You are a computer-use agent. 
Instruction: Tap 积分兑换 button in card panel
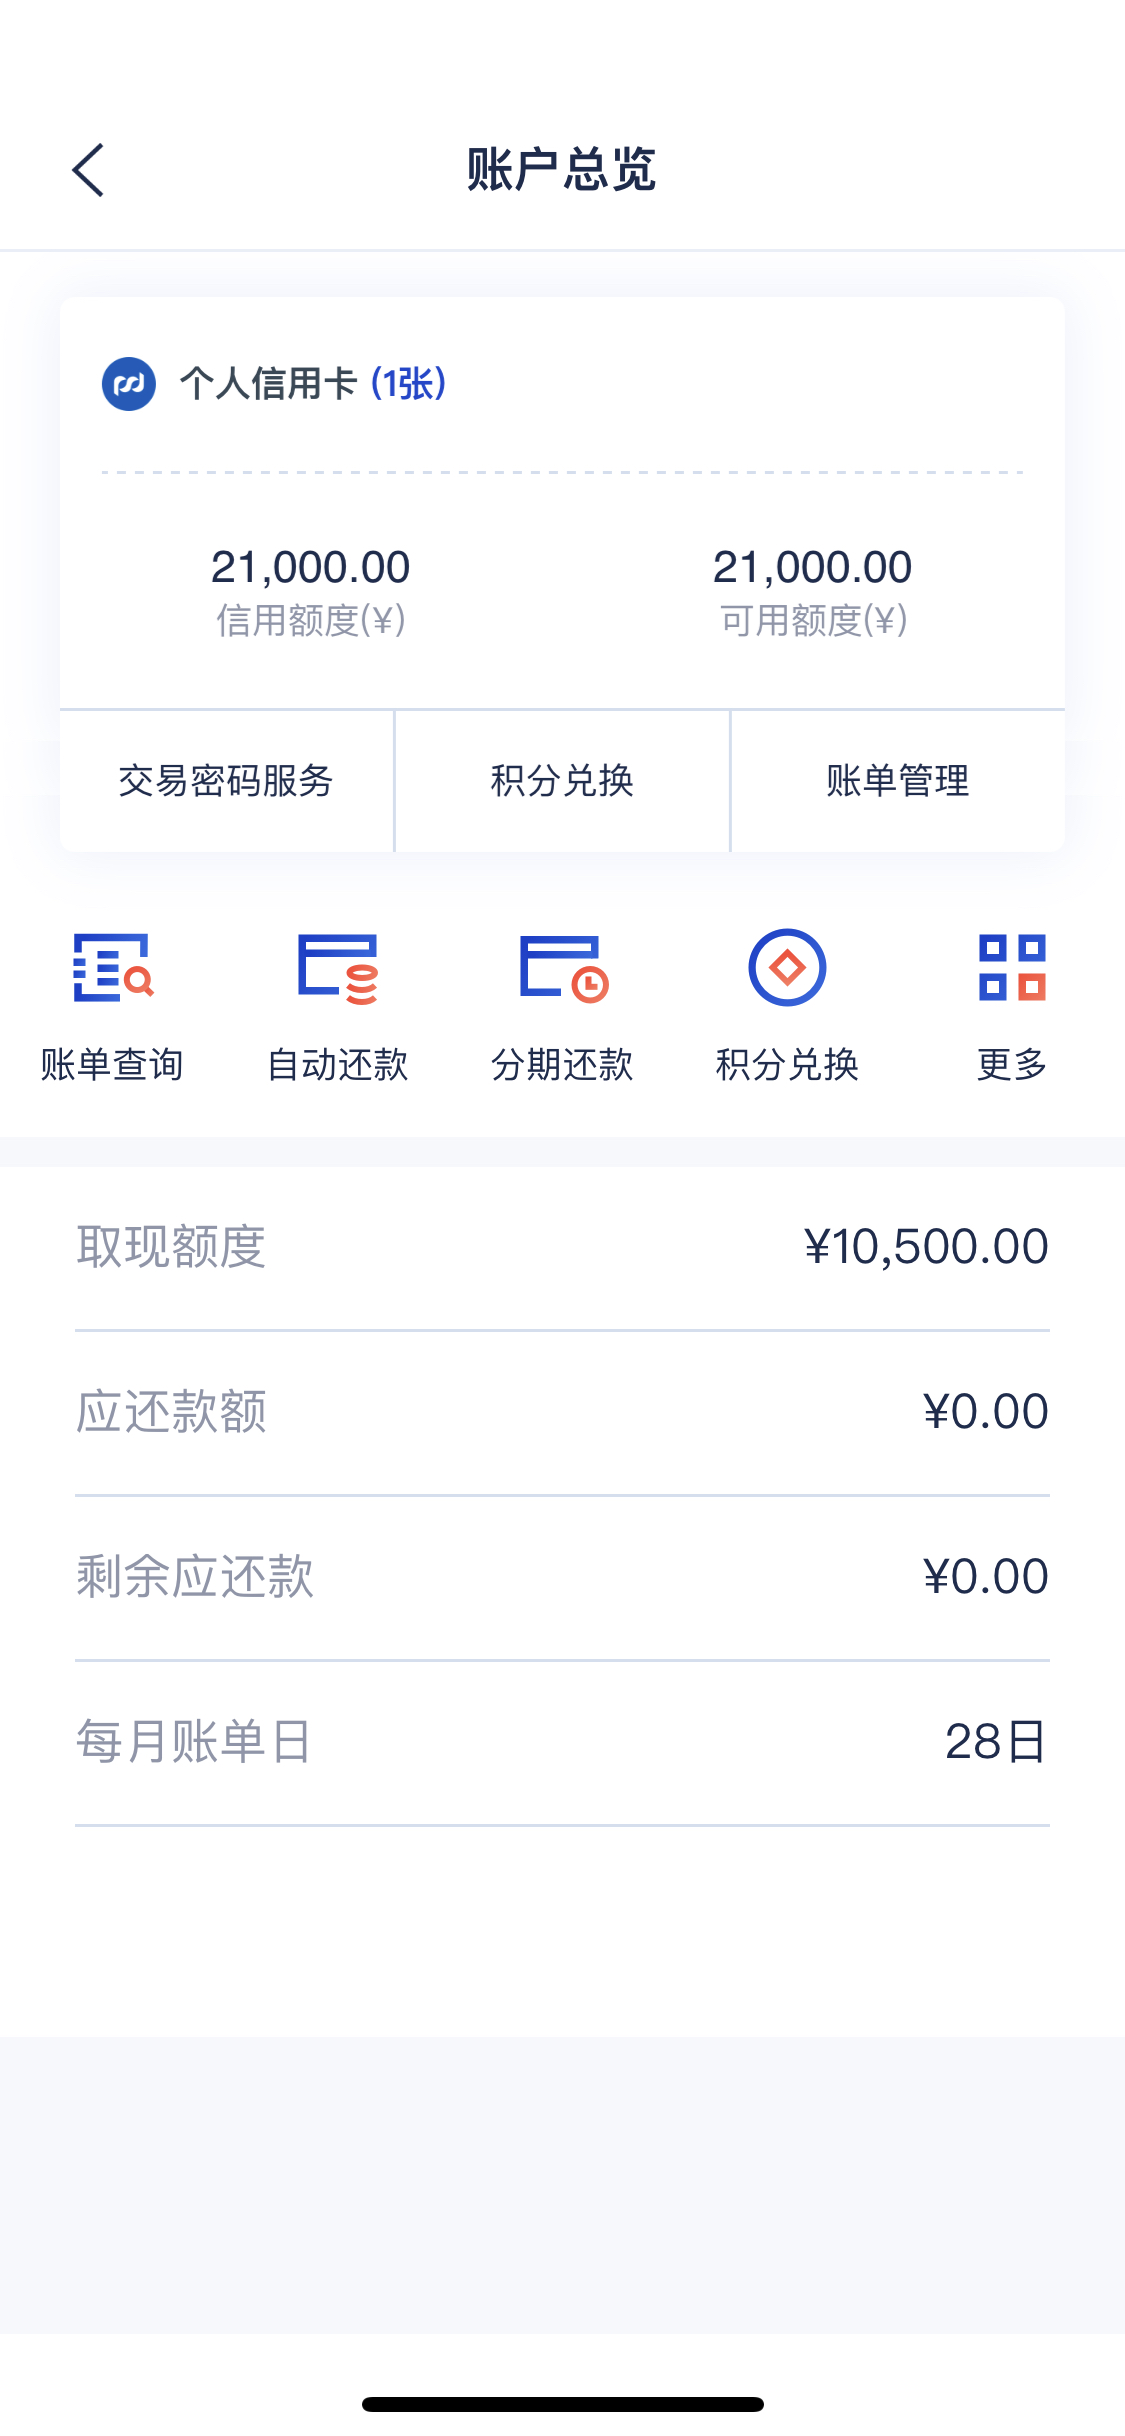[x=562, y=781]
